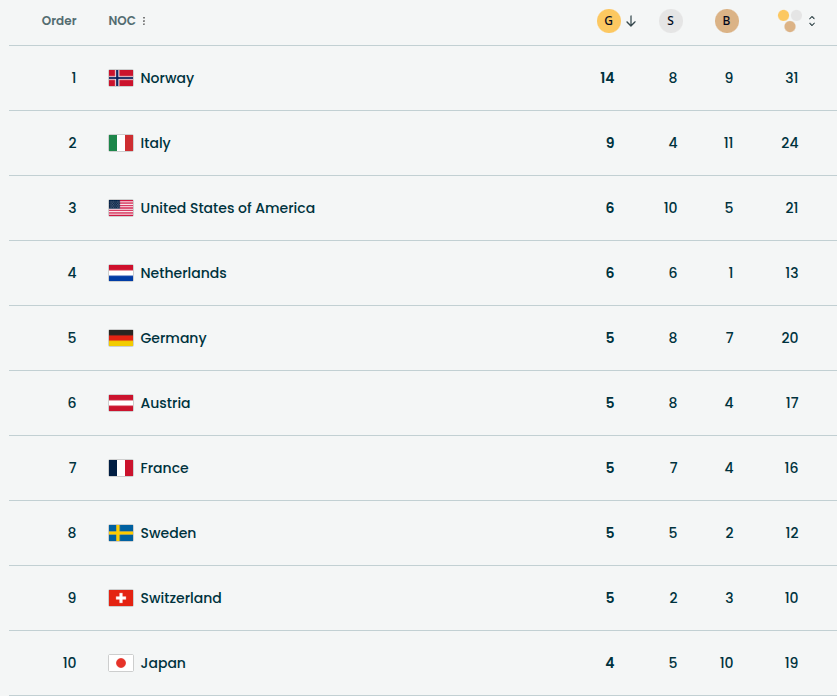Open the NOC column options menu
The width and height of the screenshot is (837, 696).
pyautogui.click(x=144, y=21)
